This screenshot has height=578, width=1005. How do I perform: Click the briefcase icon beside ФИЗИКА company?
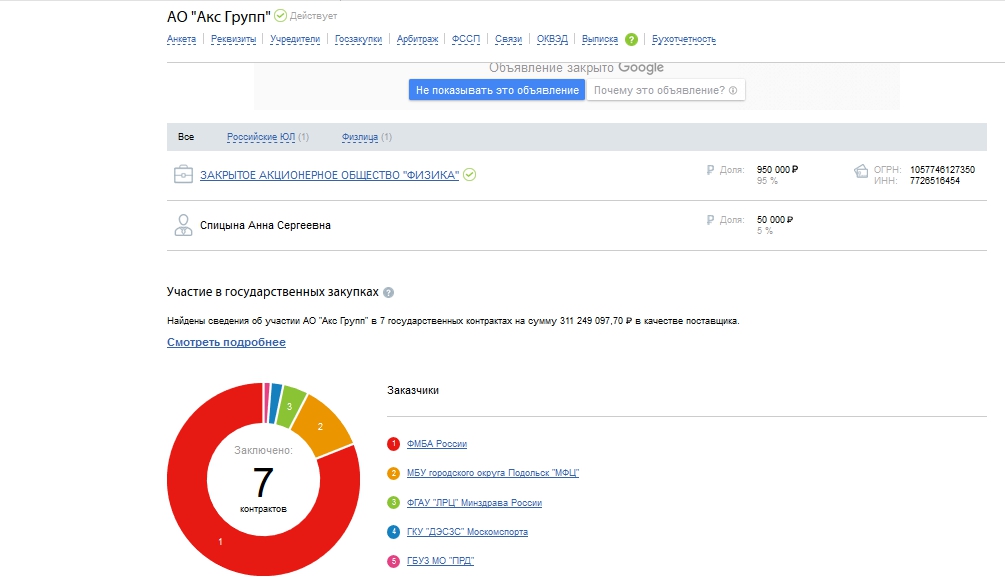(x=183, y=174)
